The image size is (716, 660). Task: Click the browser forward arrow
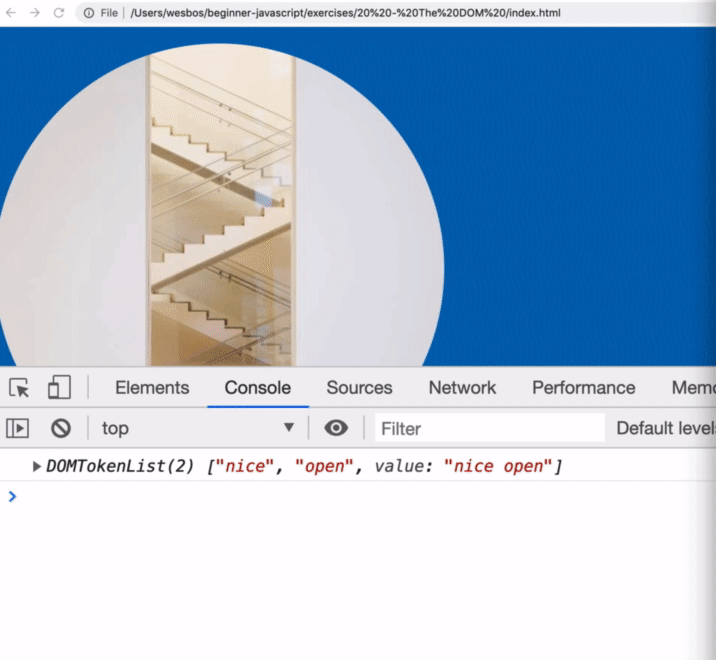coord(35,13)
